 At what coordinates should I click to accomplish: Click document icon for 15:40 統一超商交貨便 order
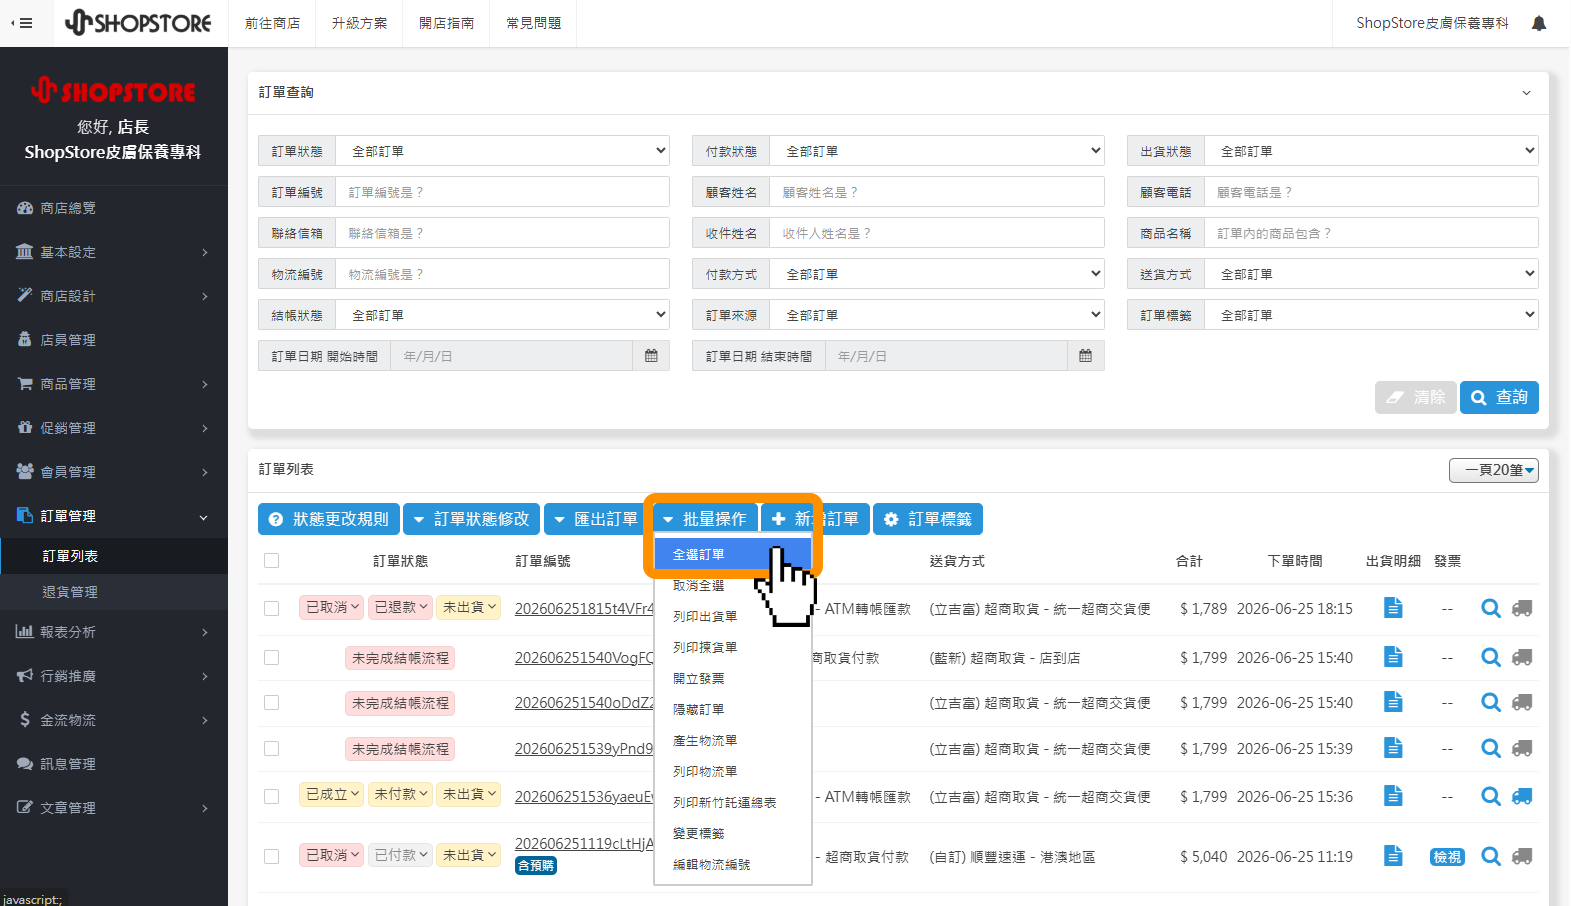[x=1393, y=702]
